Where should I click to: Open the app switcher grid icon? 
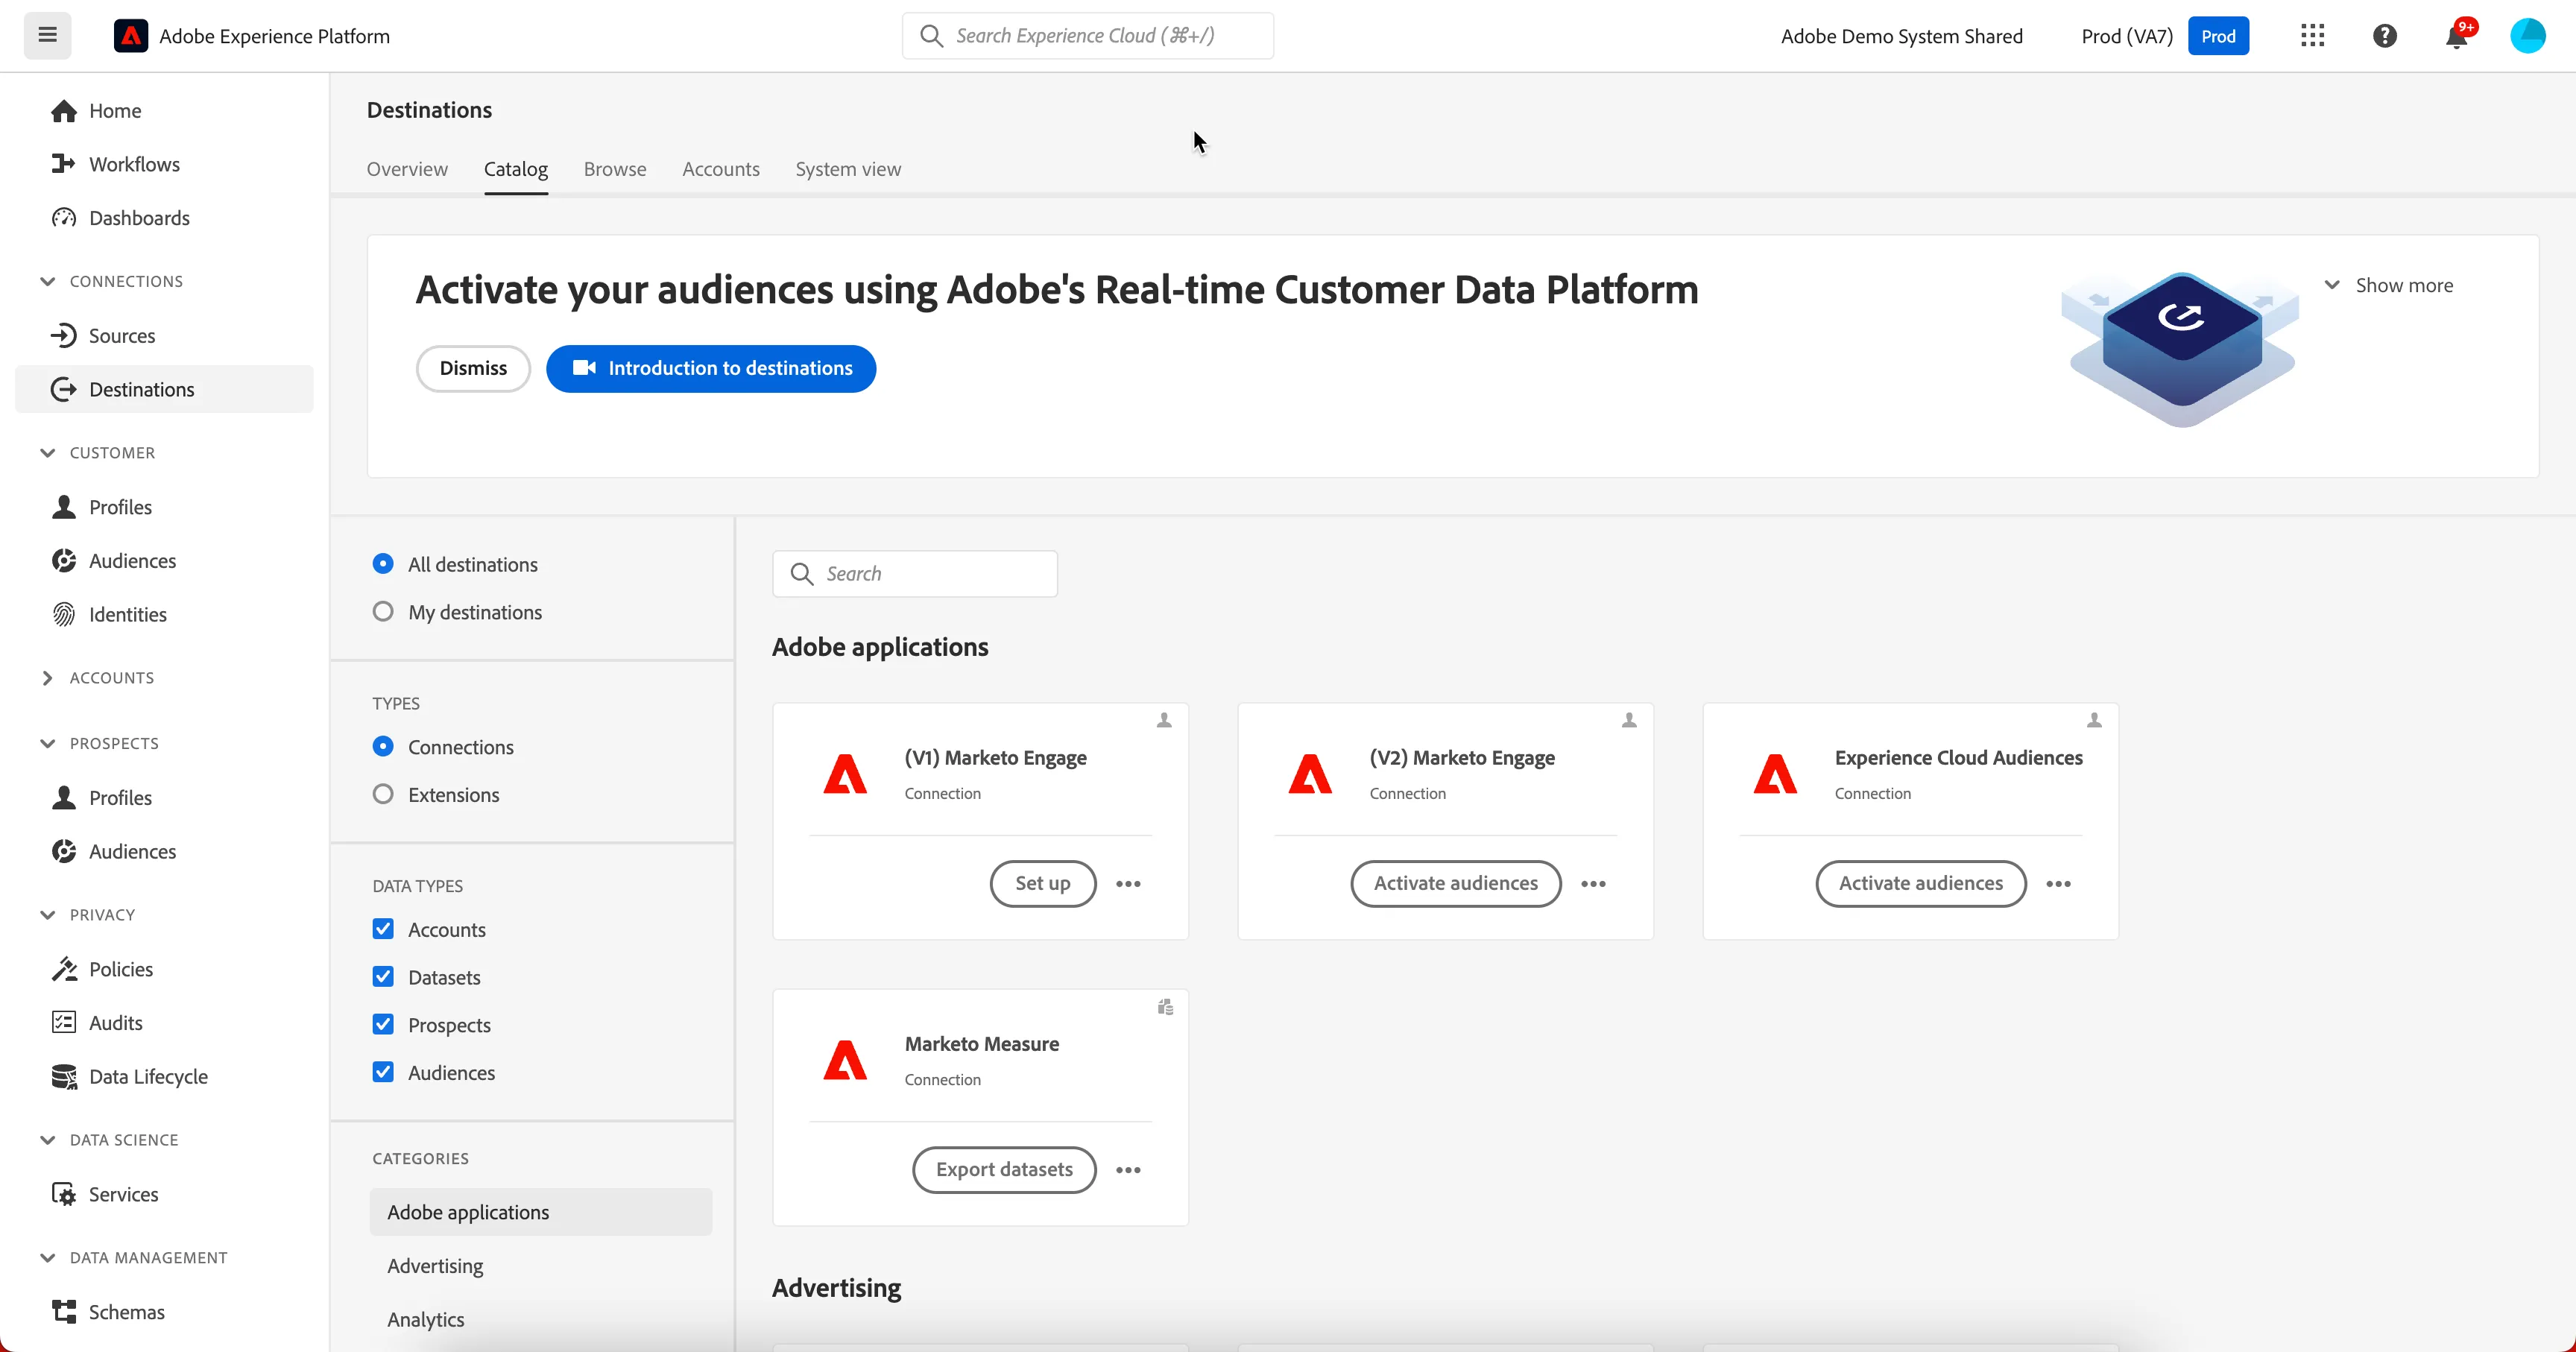tap(2312, 36)
